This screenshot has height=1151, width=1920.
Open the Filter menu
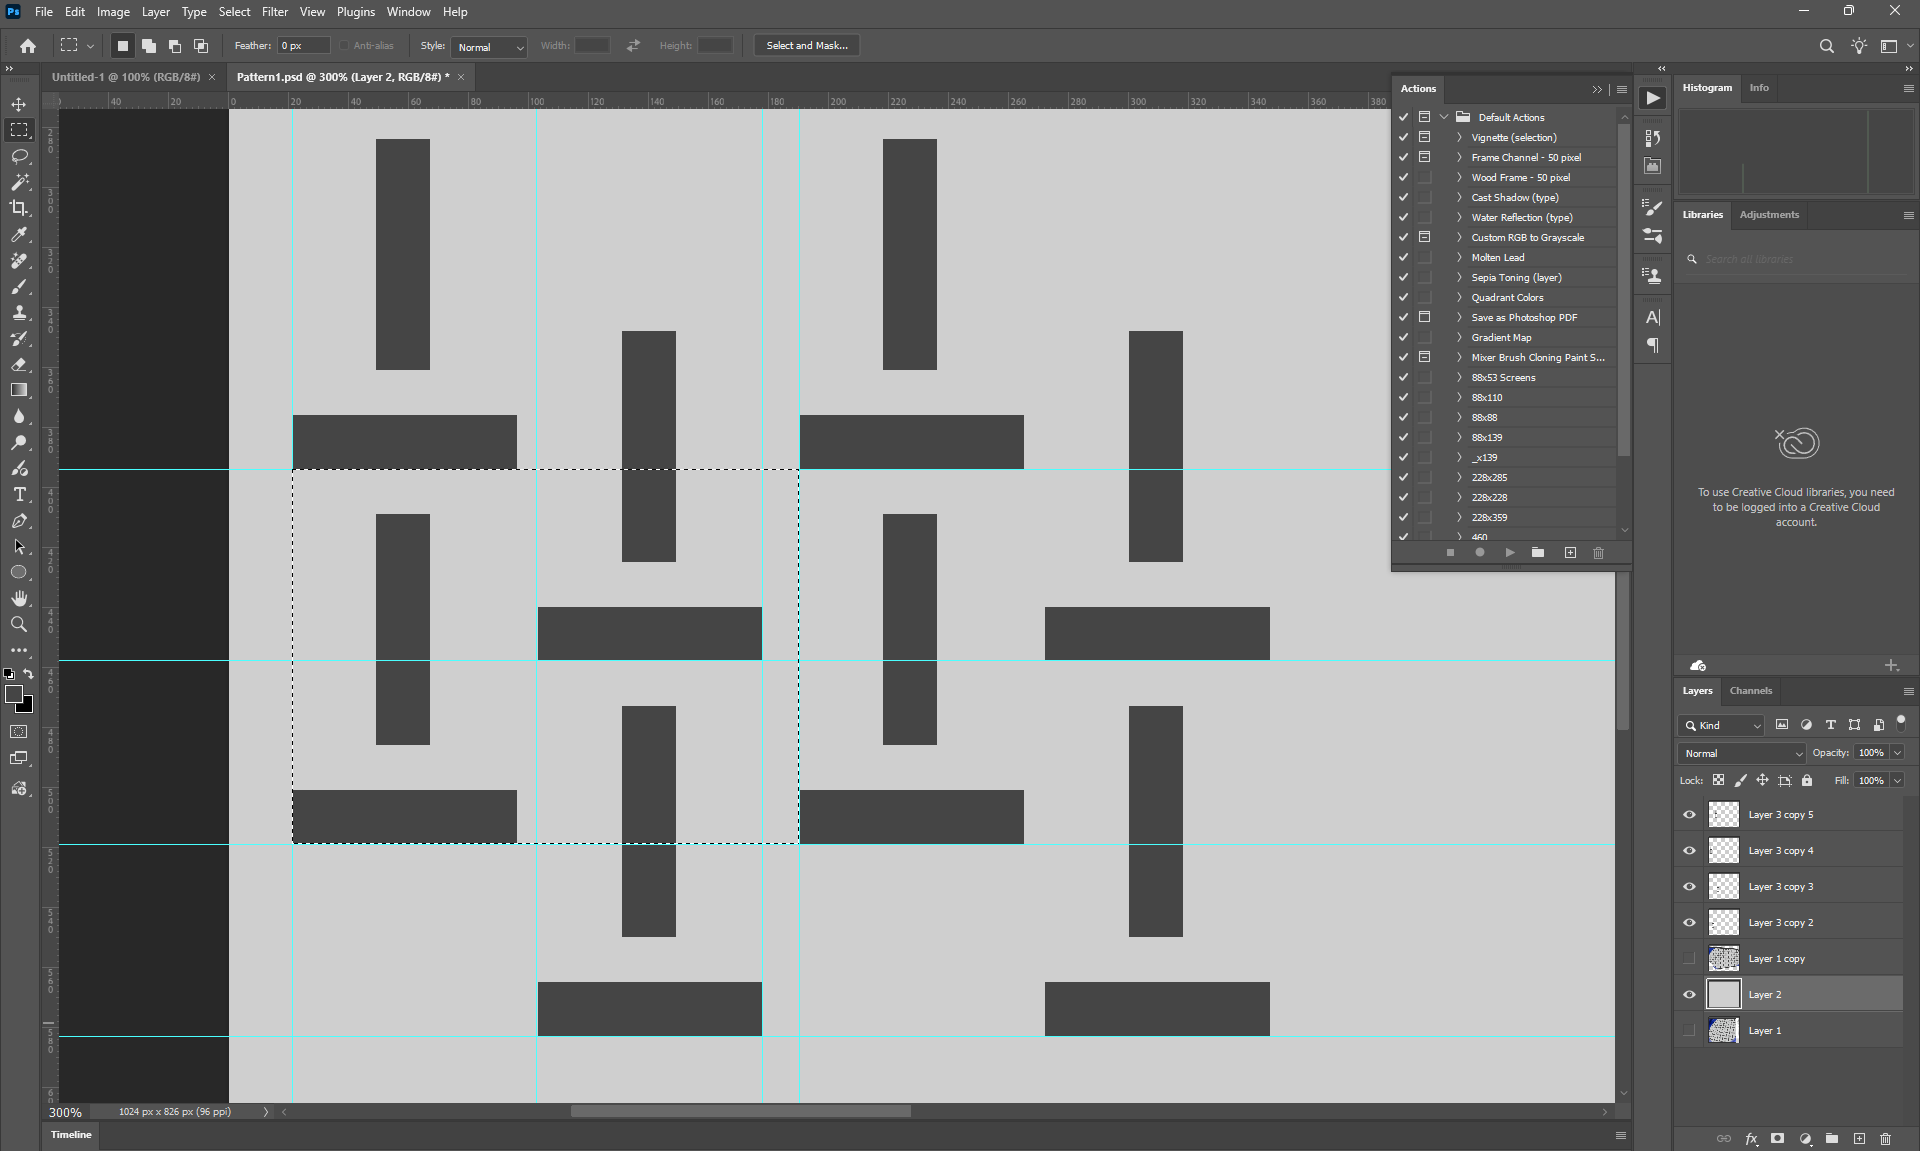point(274,12)
